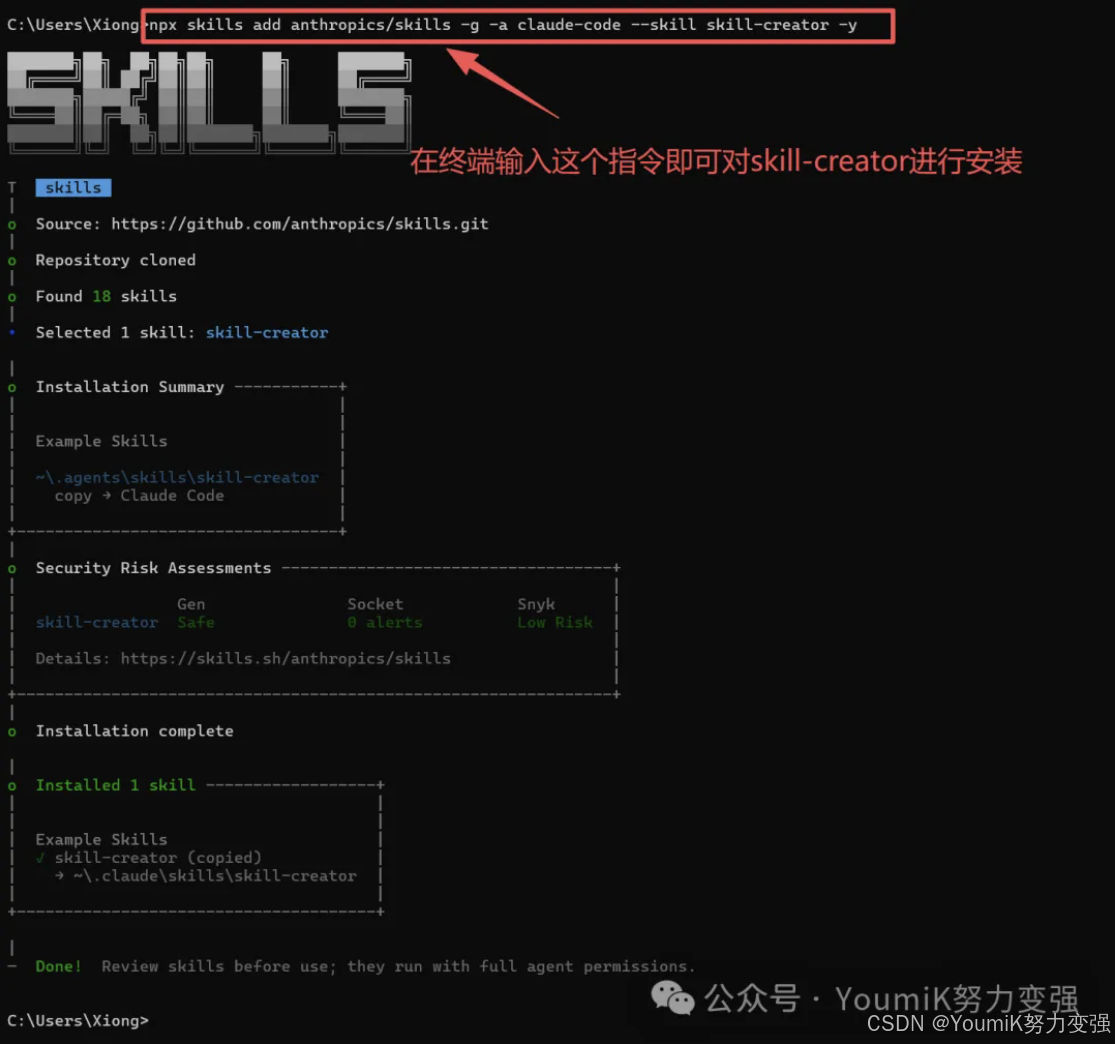Open the skills.sh/anthropics/skills details link
1115x1044 pixels.
285,659
